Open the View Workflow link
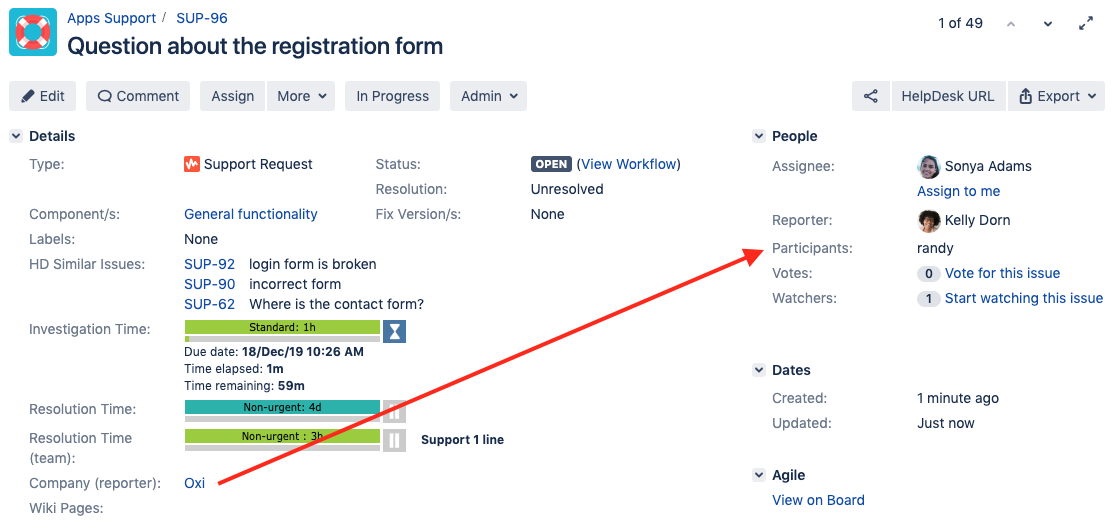 coord(629,164)
